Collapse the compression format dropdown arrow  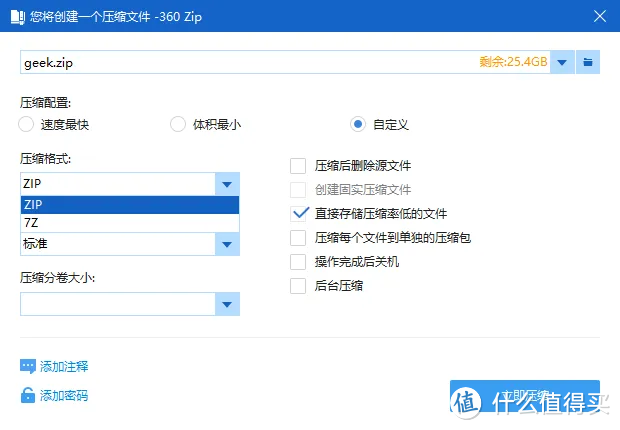click(227, 184)
